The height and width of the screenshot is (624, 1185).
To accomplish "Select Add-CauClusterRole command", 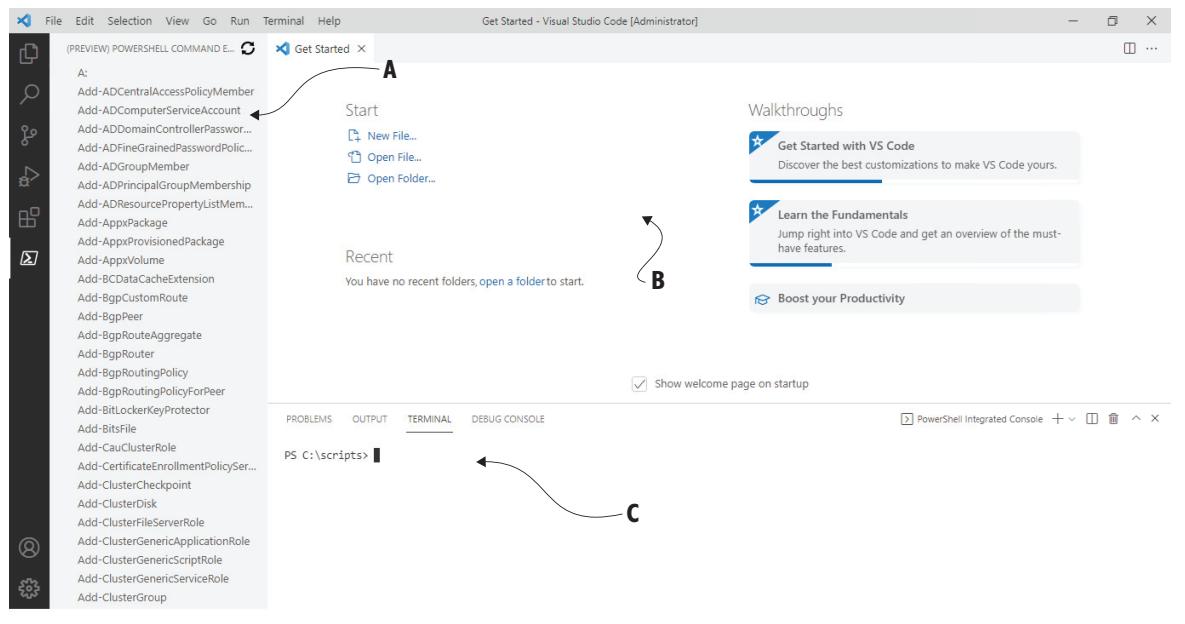I will [126, 447].
